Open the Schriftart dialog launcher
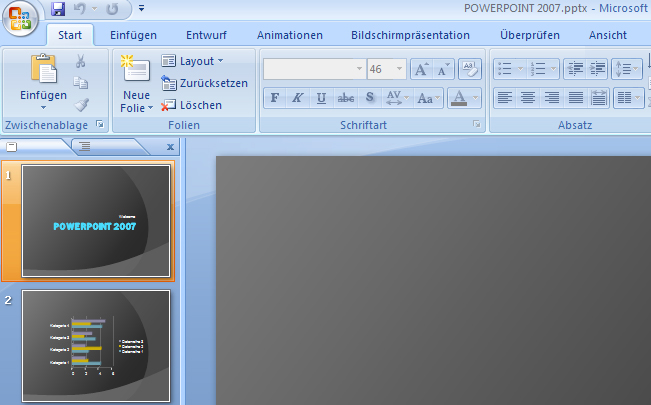The width and height of the screenshot is (651, 405). [477, 124]
